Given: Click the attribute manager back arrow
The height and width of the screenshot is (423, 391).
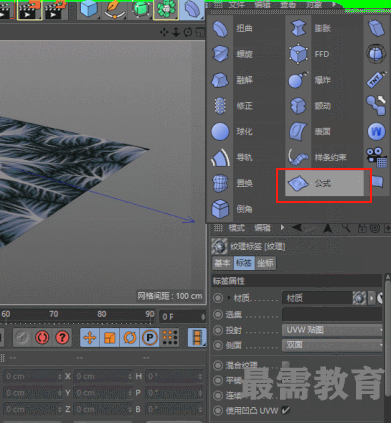Looking at the screenshot, I should click(297, 228).
